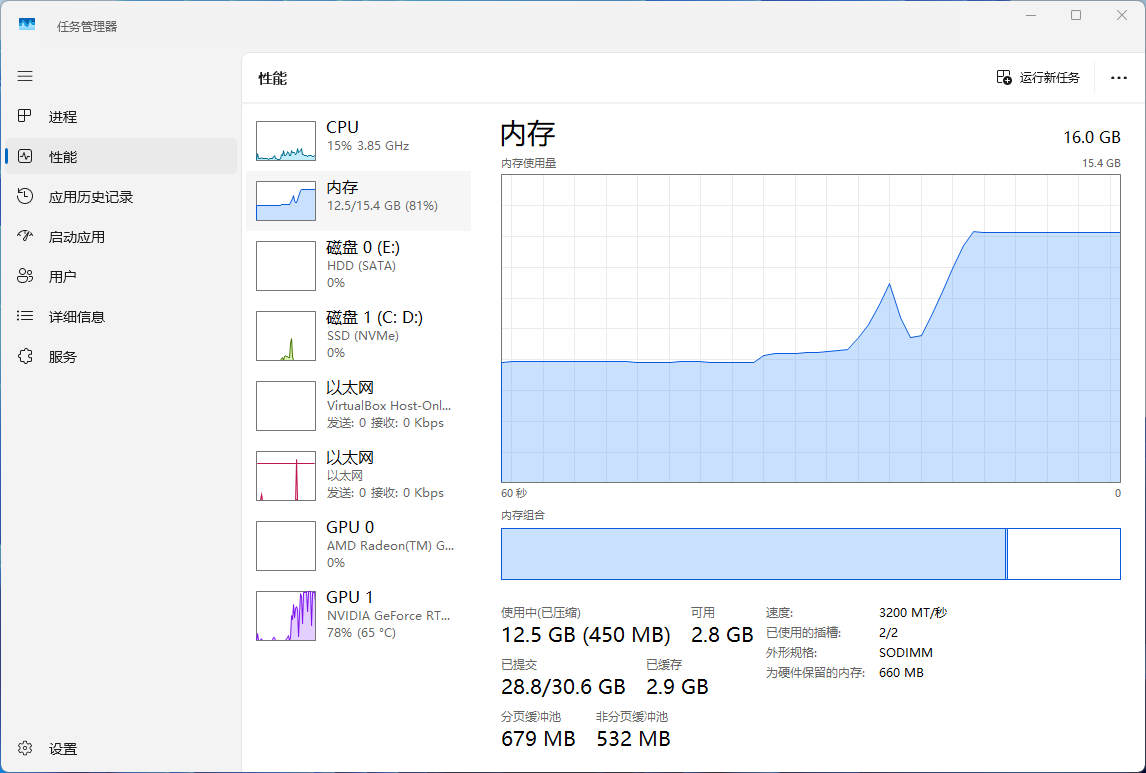Open the 进程 (Processes) page icon
This screenshot has height=773, width=1146.
coord(26,116)
